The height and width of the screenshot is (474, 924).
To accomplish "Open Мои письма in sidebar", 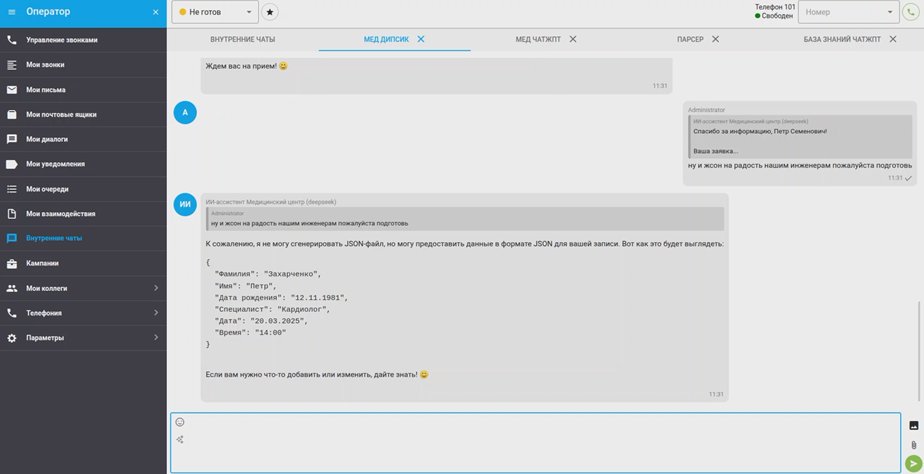I will (x=46, y=90).
